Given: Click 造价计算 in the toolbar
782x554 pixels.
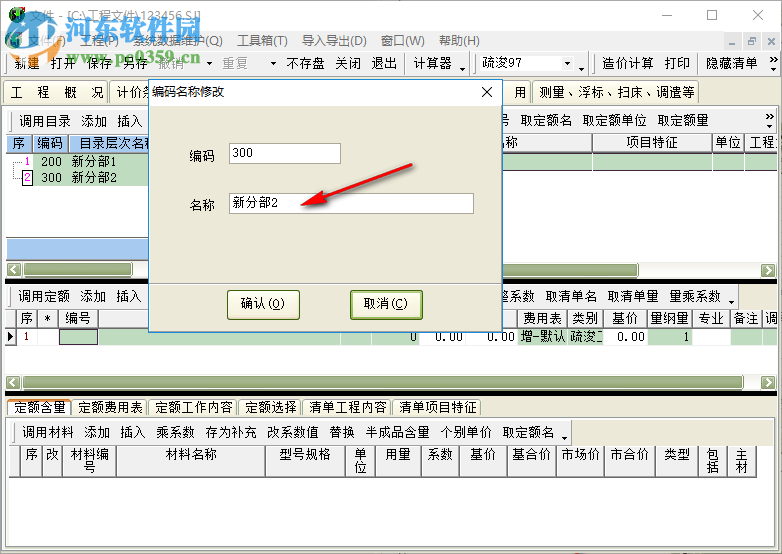Looking at the screenshot, I should [x=627, y=63].
